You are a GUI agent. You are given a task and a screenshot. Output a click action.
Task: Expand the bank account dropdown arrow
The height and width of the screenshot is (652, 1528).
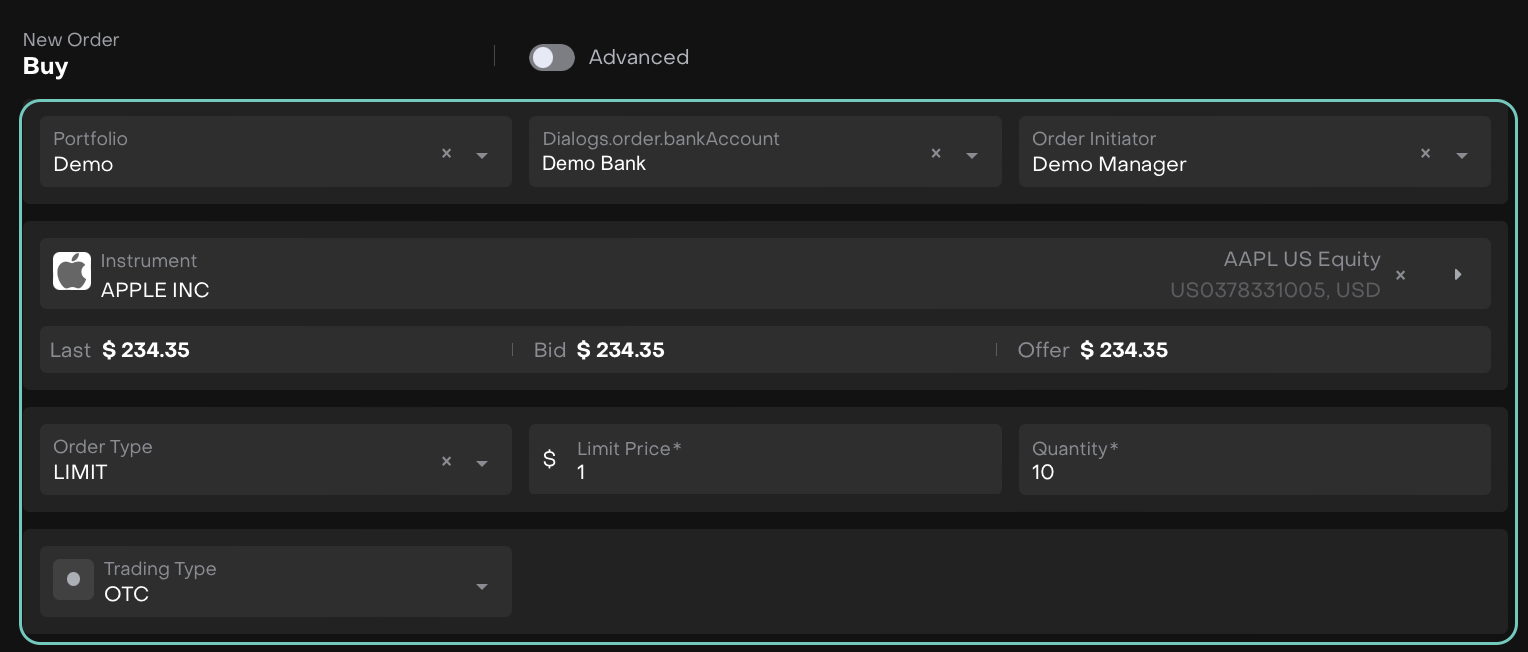pyautogui.click(x=971, y=155)
